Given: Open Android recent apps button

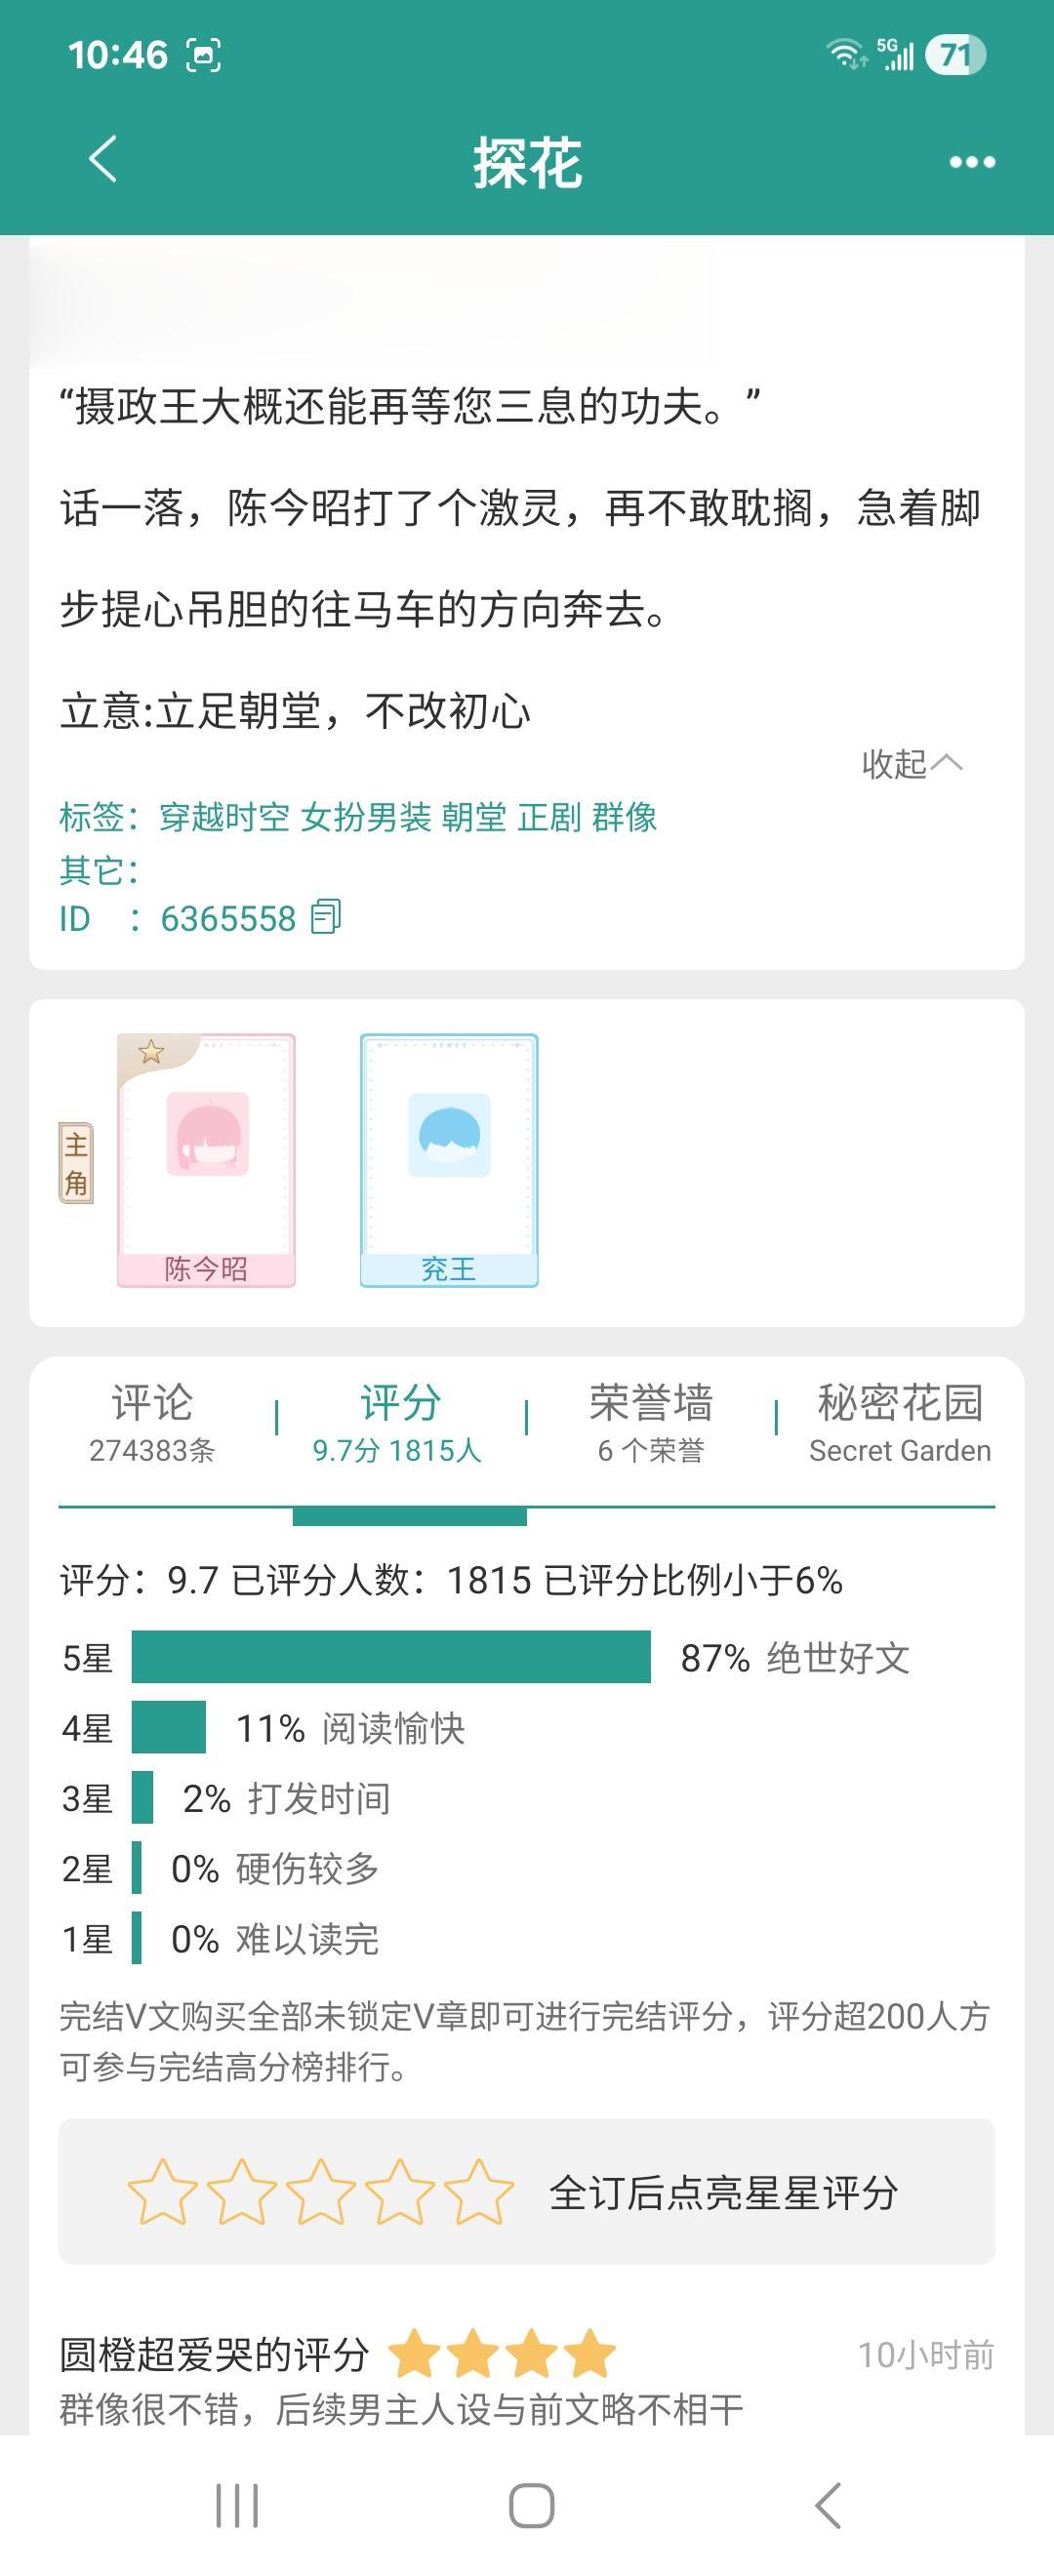Looking at the screenshot, I should coord(237,2506).
